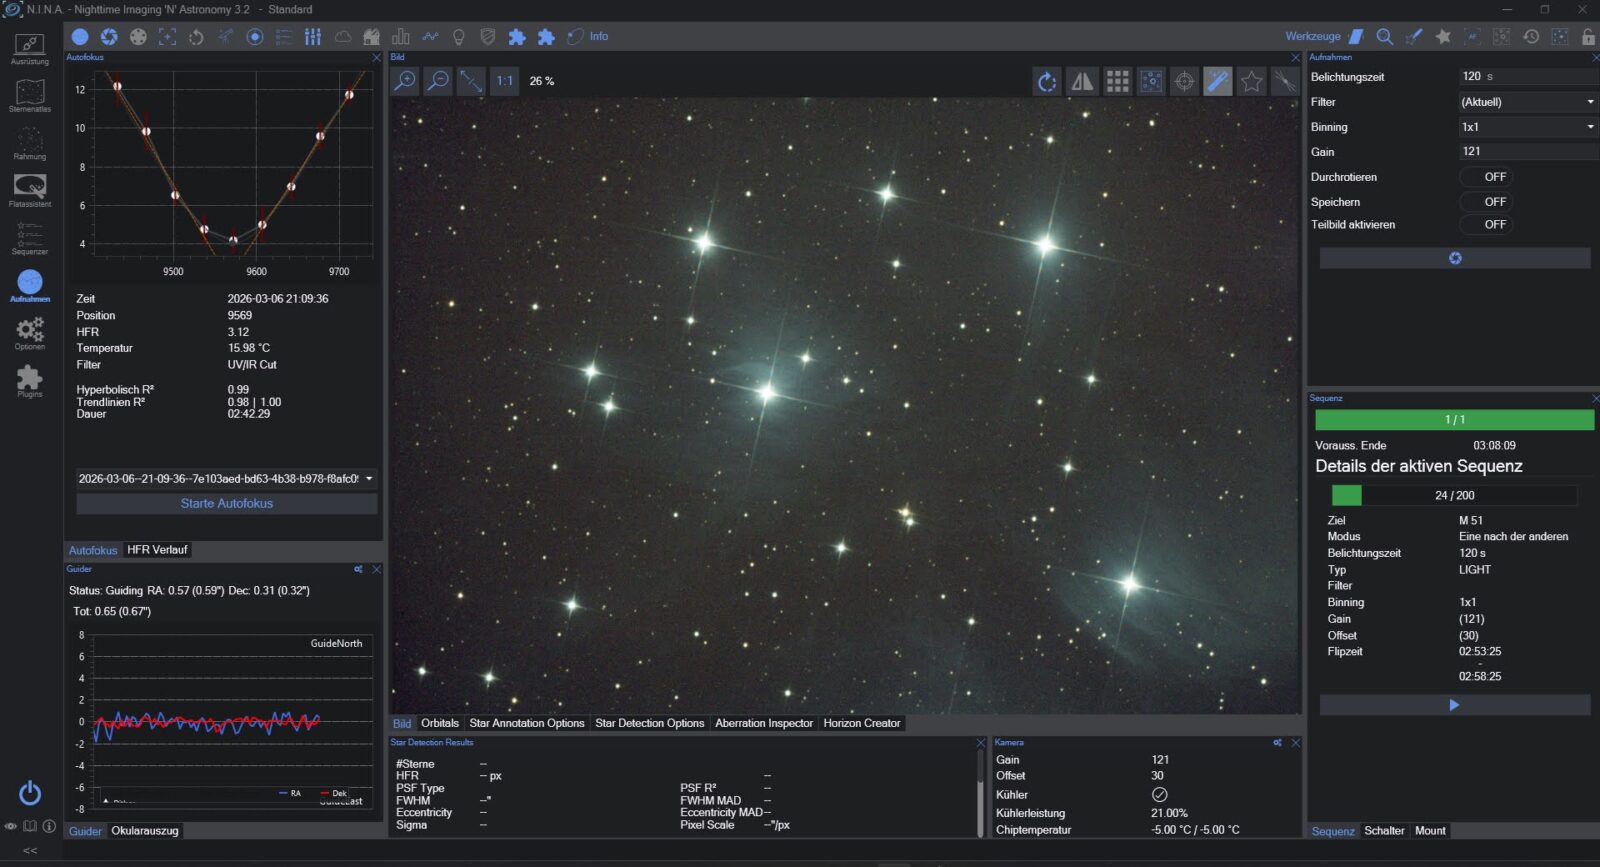Click the Starte Autofokus button
This screenshot has height=867, width=1600.
[227, 504]
